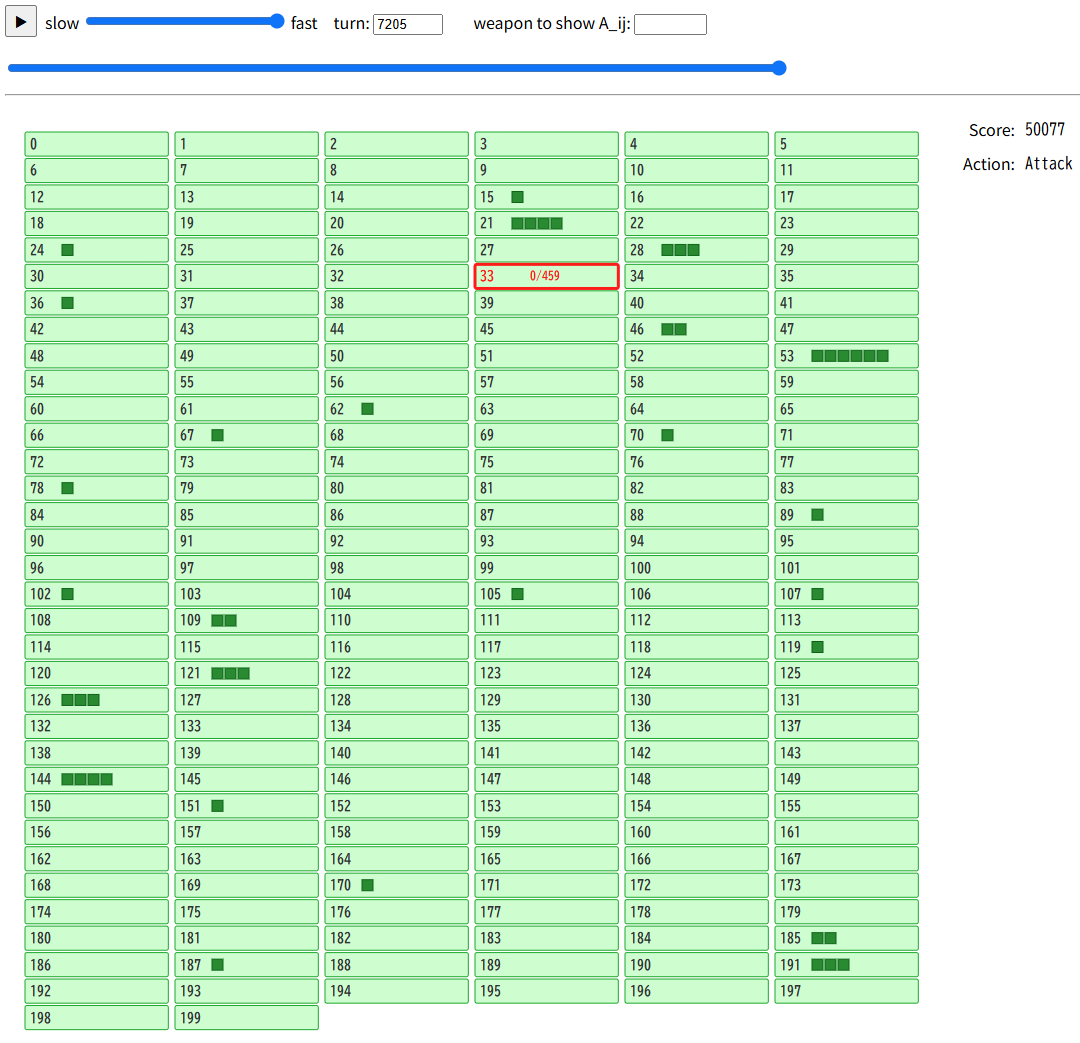This screenshot has width=1080, height=1043.
Task: Select cell number 117
Action: point(546,647)
